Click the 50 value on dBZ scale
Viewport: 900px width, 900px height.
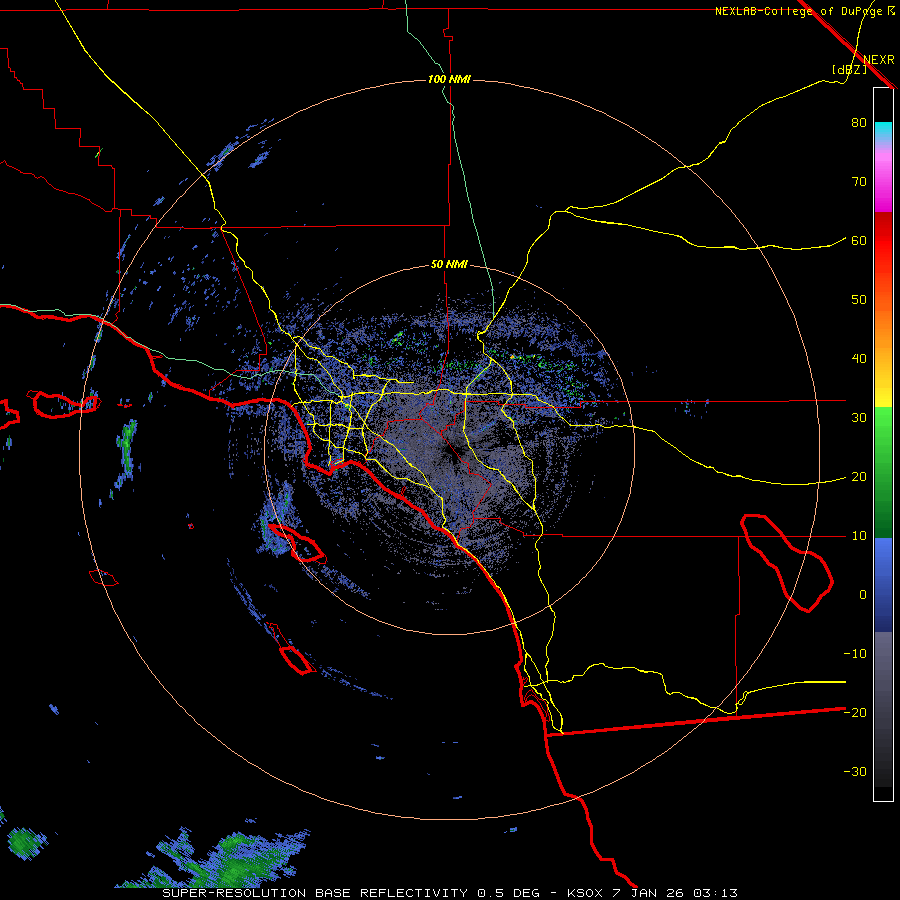click(x=859, y=300)
